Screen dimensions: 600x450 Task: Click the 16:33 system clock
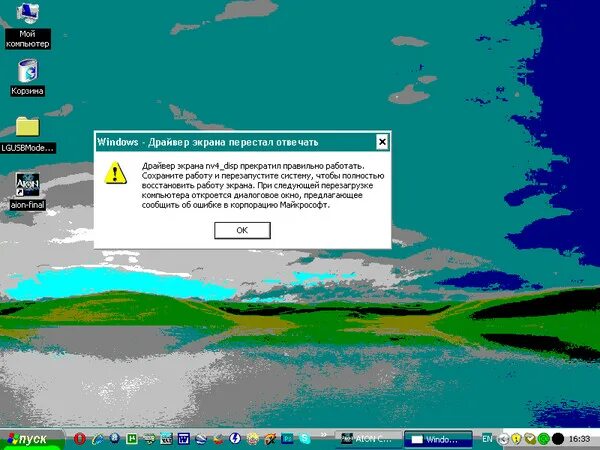tap(579, 439)
